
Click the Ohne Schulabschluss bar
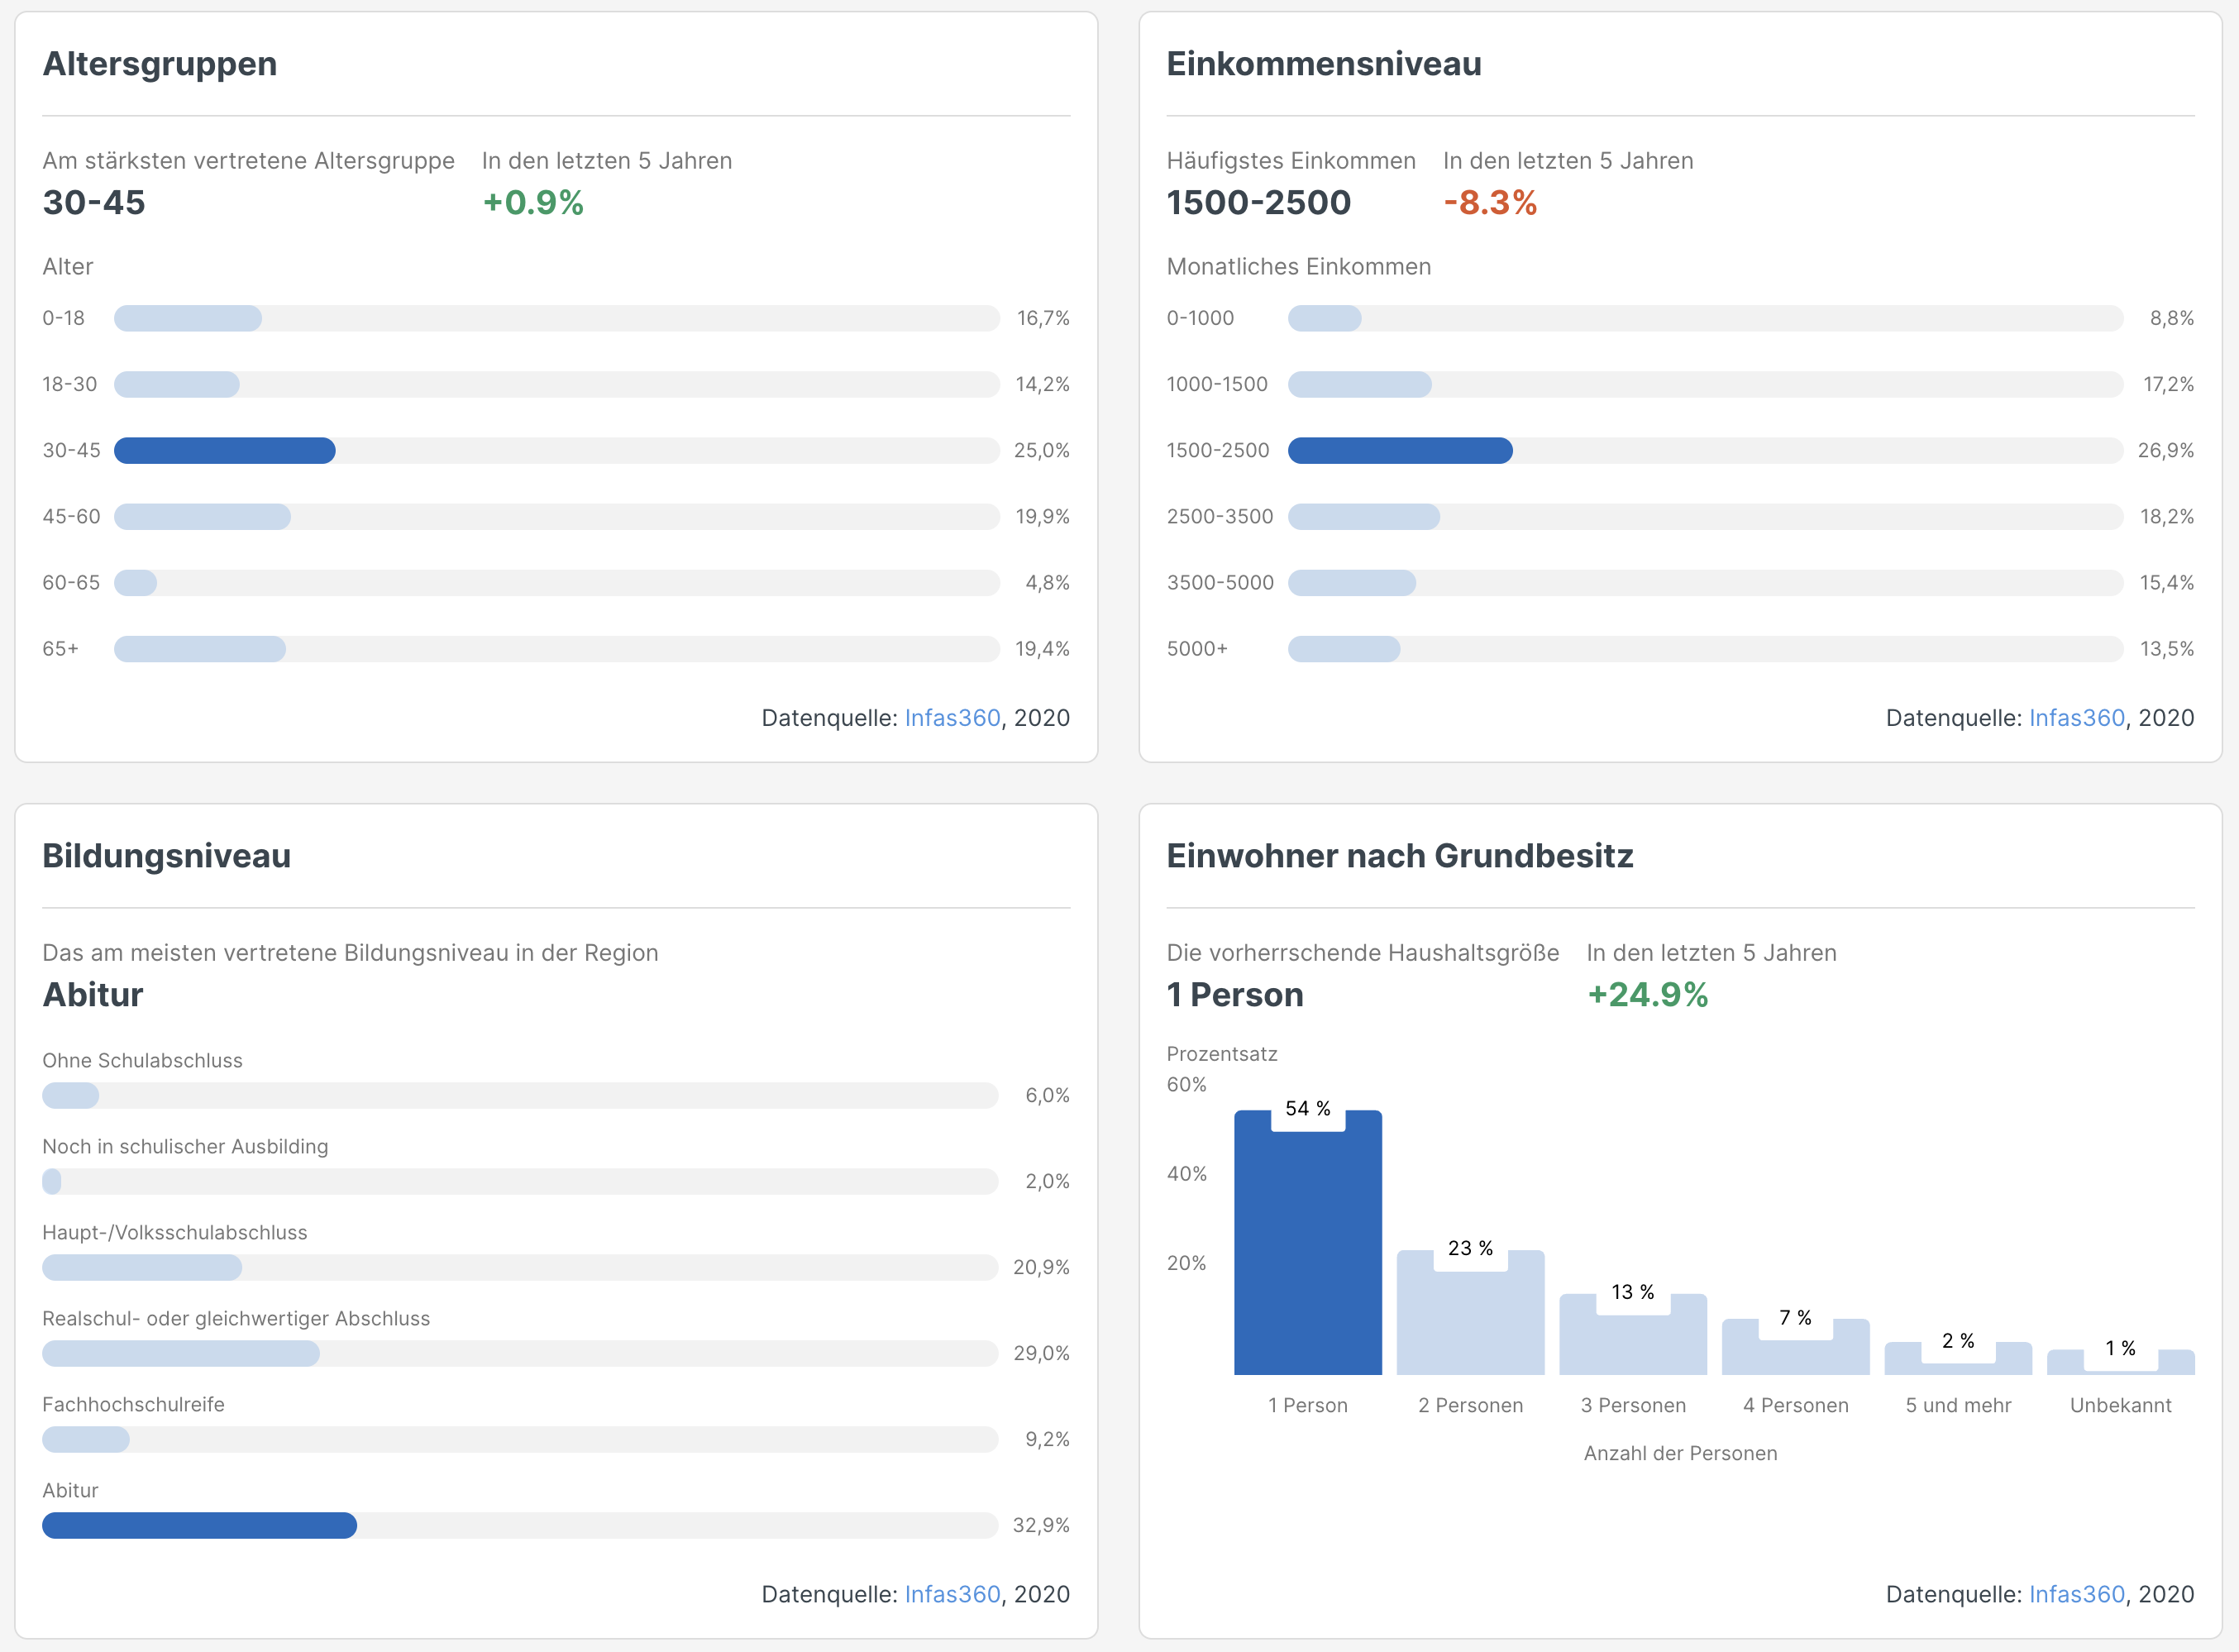click(x=70, y=1095)
